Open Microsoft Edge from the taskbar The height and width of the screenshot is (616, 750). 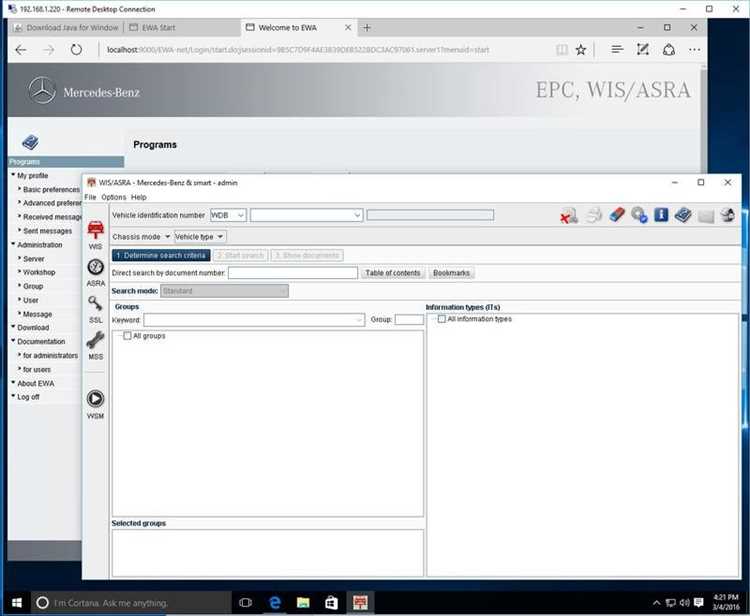pos(275,603)
